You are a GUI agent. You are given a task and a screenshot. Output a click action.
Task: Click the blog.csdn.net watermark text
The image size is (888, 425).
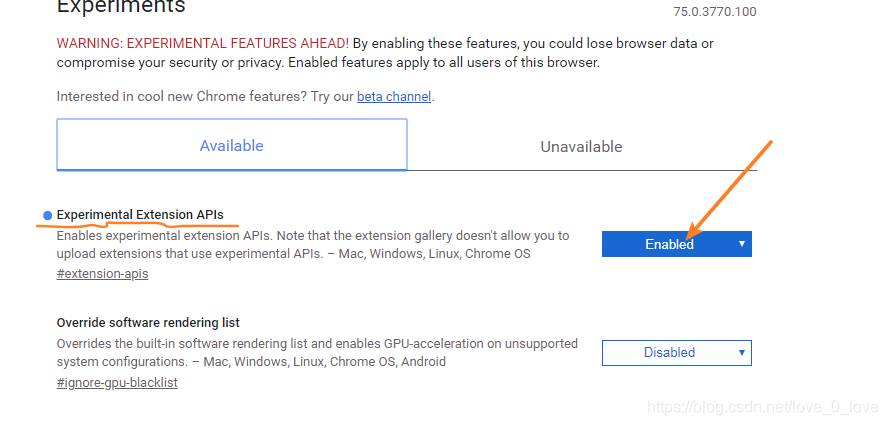coord(762,407)
